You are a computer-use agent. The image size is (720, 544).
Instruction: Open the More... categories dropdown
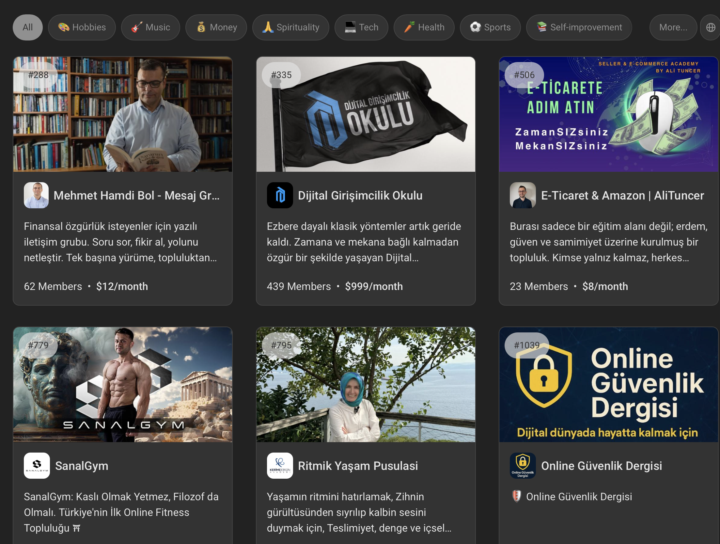tap(673, 27)
